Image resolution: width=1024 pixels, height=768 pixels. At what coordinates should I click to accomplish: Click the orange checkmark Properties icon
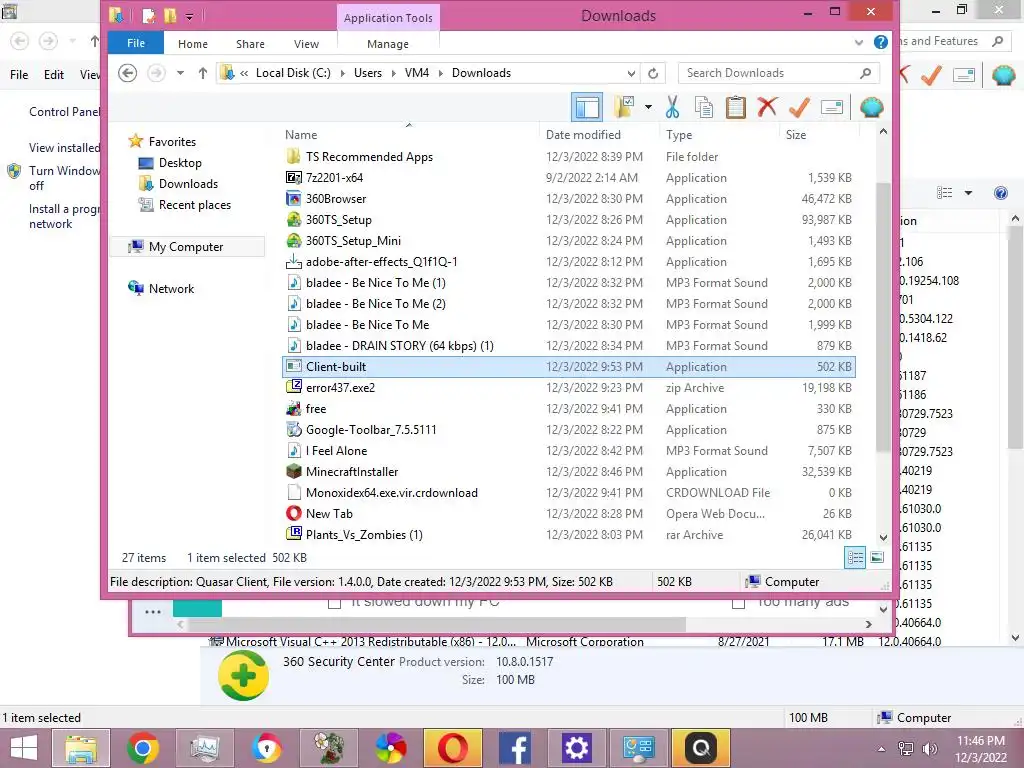(x=799, y=107)
